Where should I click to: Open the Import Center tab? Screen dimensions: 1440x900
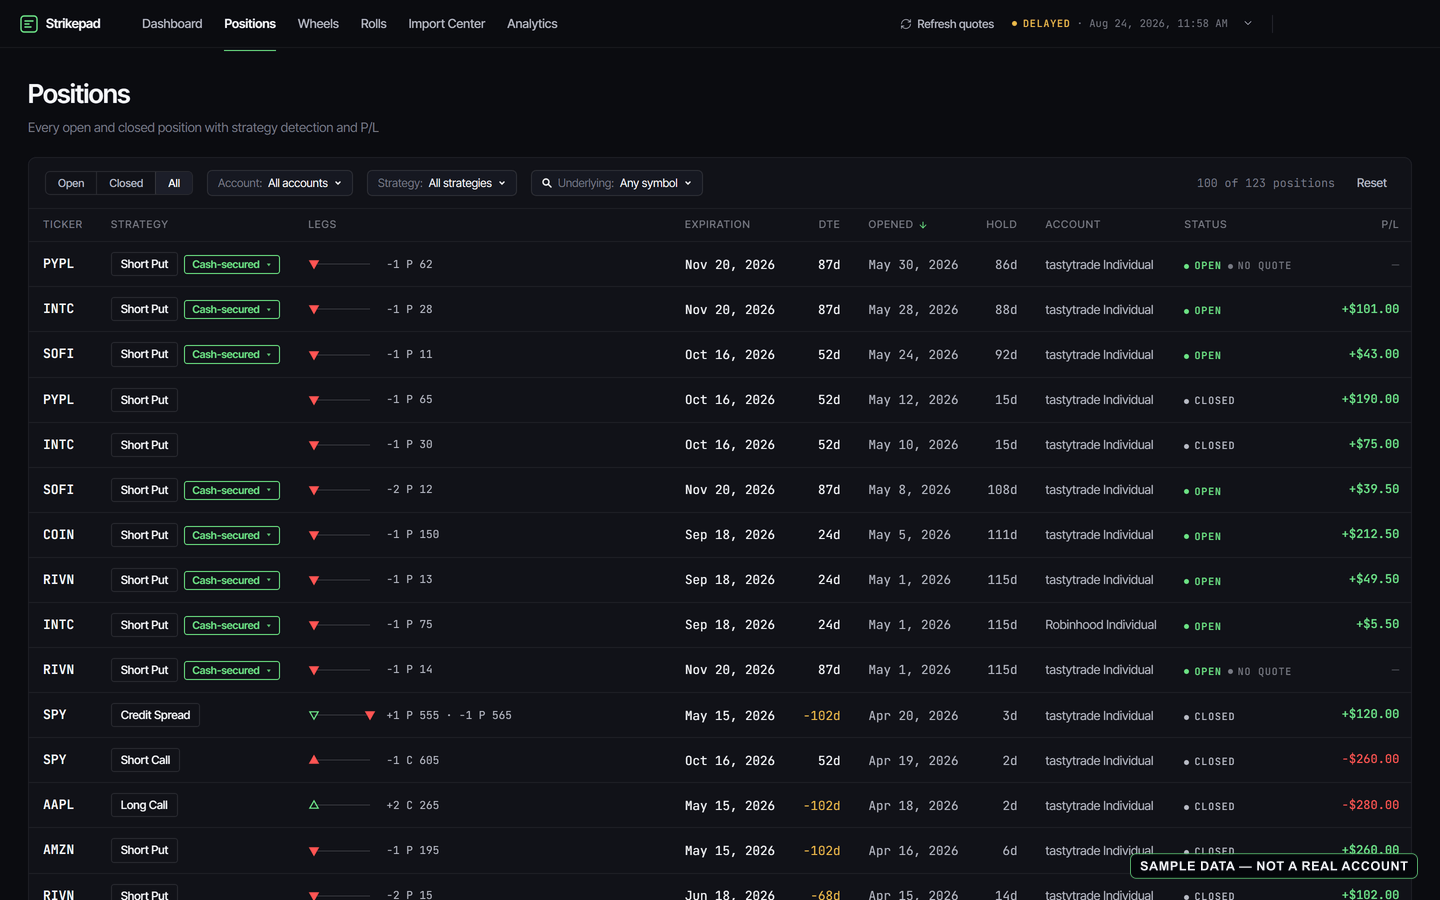pos(447,24)
